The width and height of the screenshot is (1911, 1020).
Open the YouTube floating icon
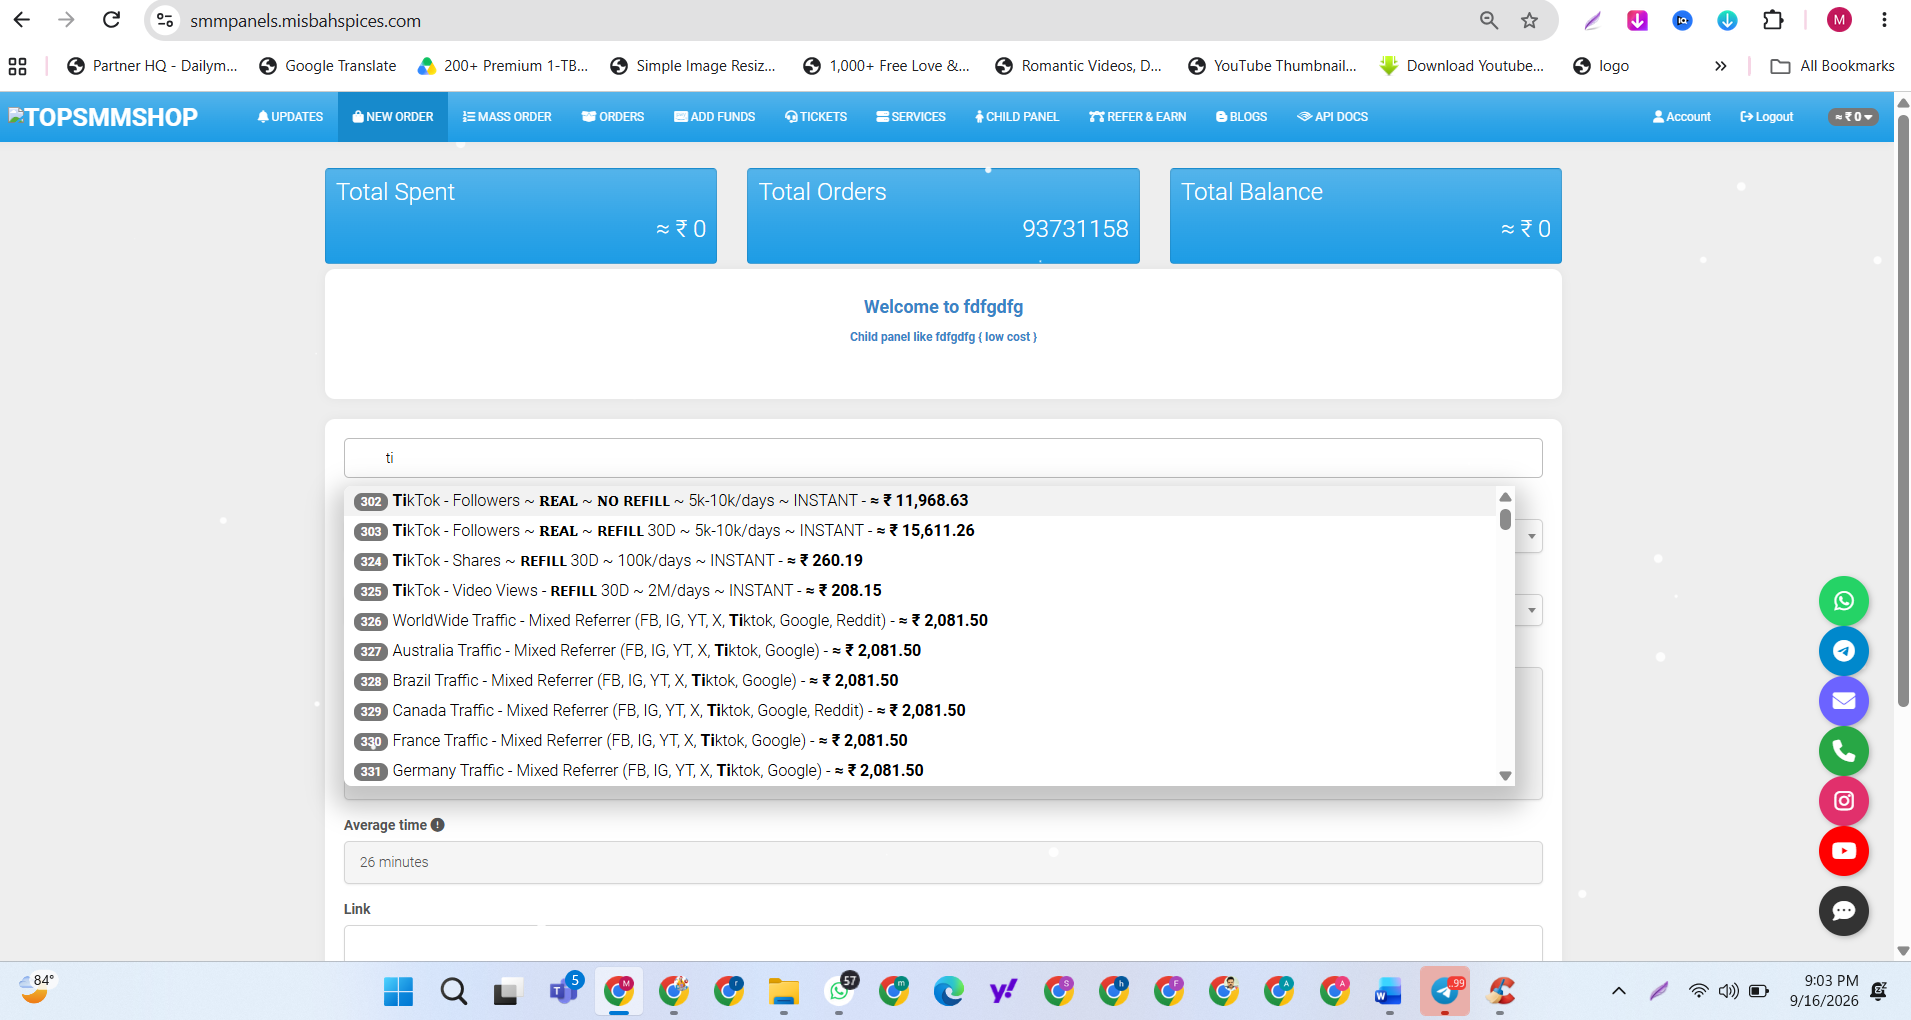click(x=1843, y=851)
